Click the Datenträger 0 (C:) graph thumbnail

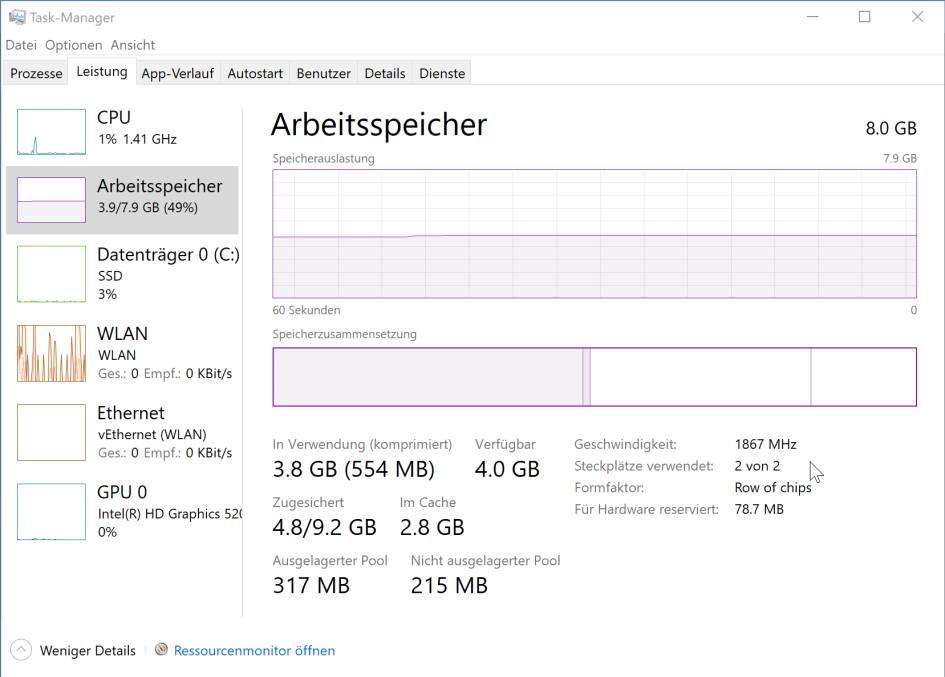(x=51, y=274)
